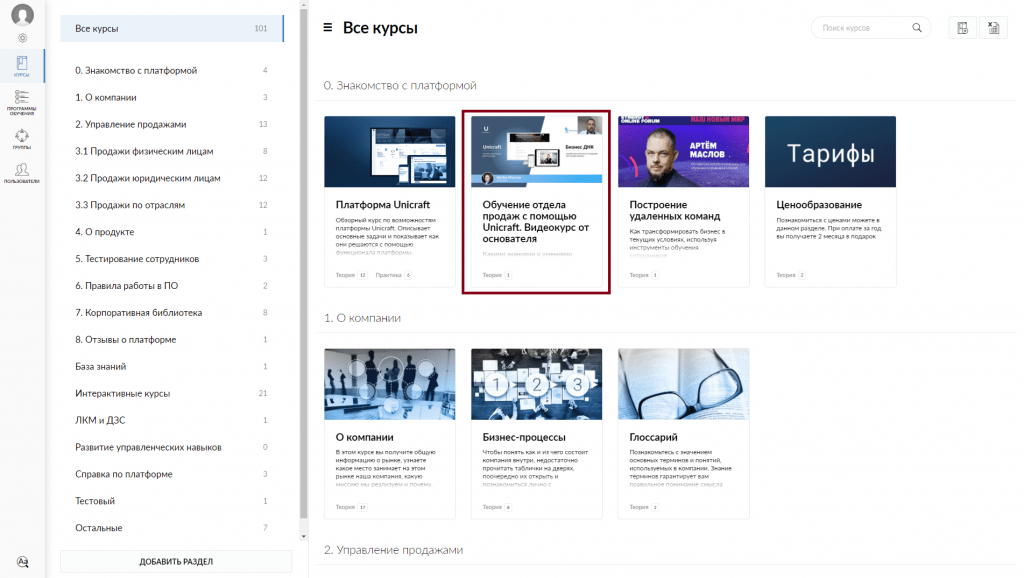Open 5. Тестирование сотрудников section

tap(172, 259)
